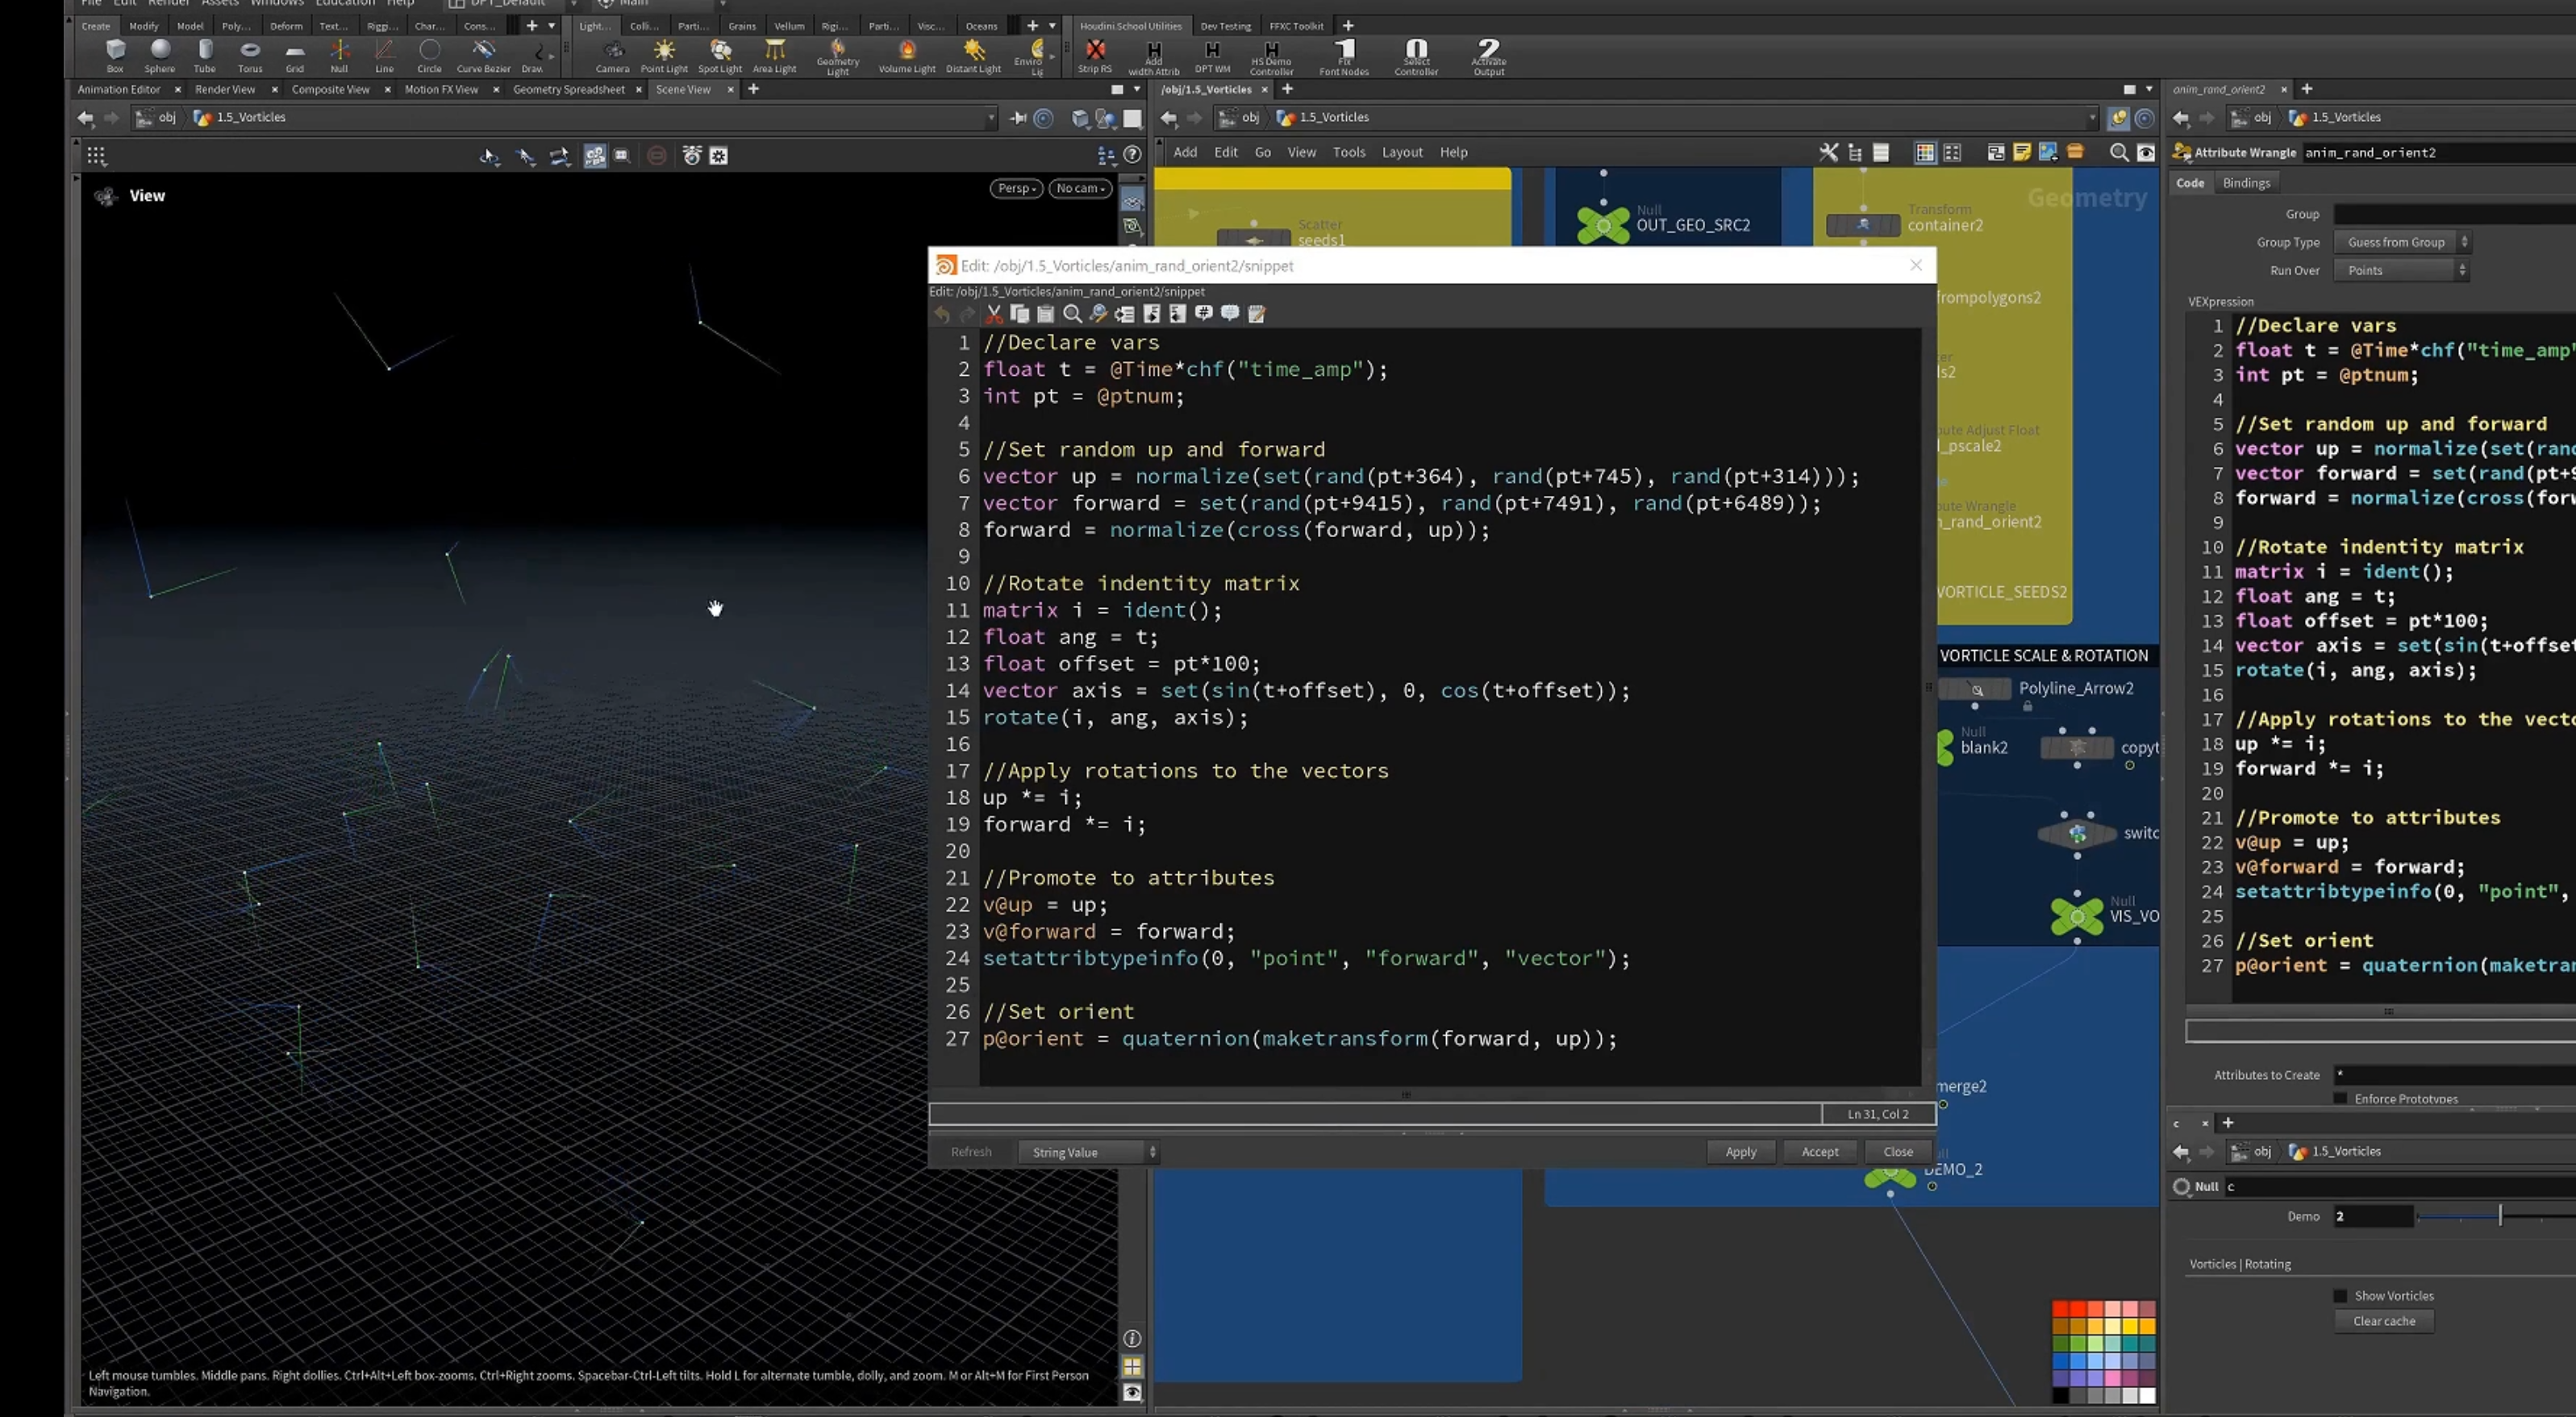This screenshot has width=2576, height=1417.
Task: Select the OUT_GEO_SRC2 null node
Action: point(1603,225)
